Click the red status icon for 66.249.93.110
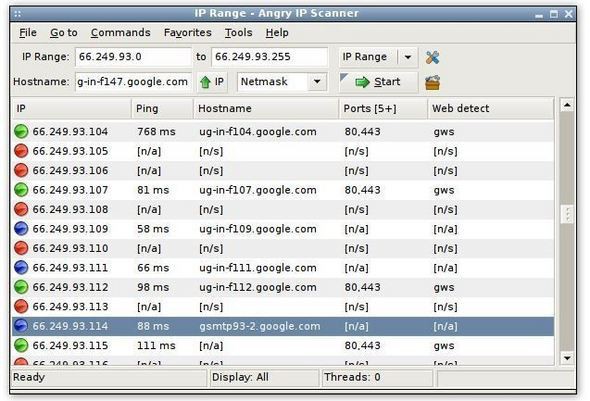 21,248
